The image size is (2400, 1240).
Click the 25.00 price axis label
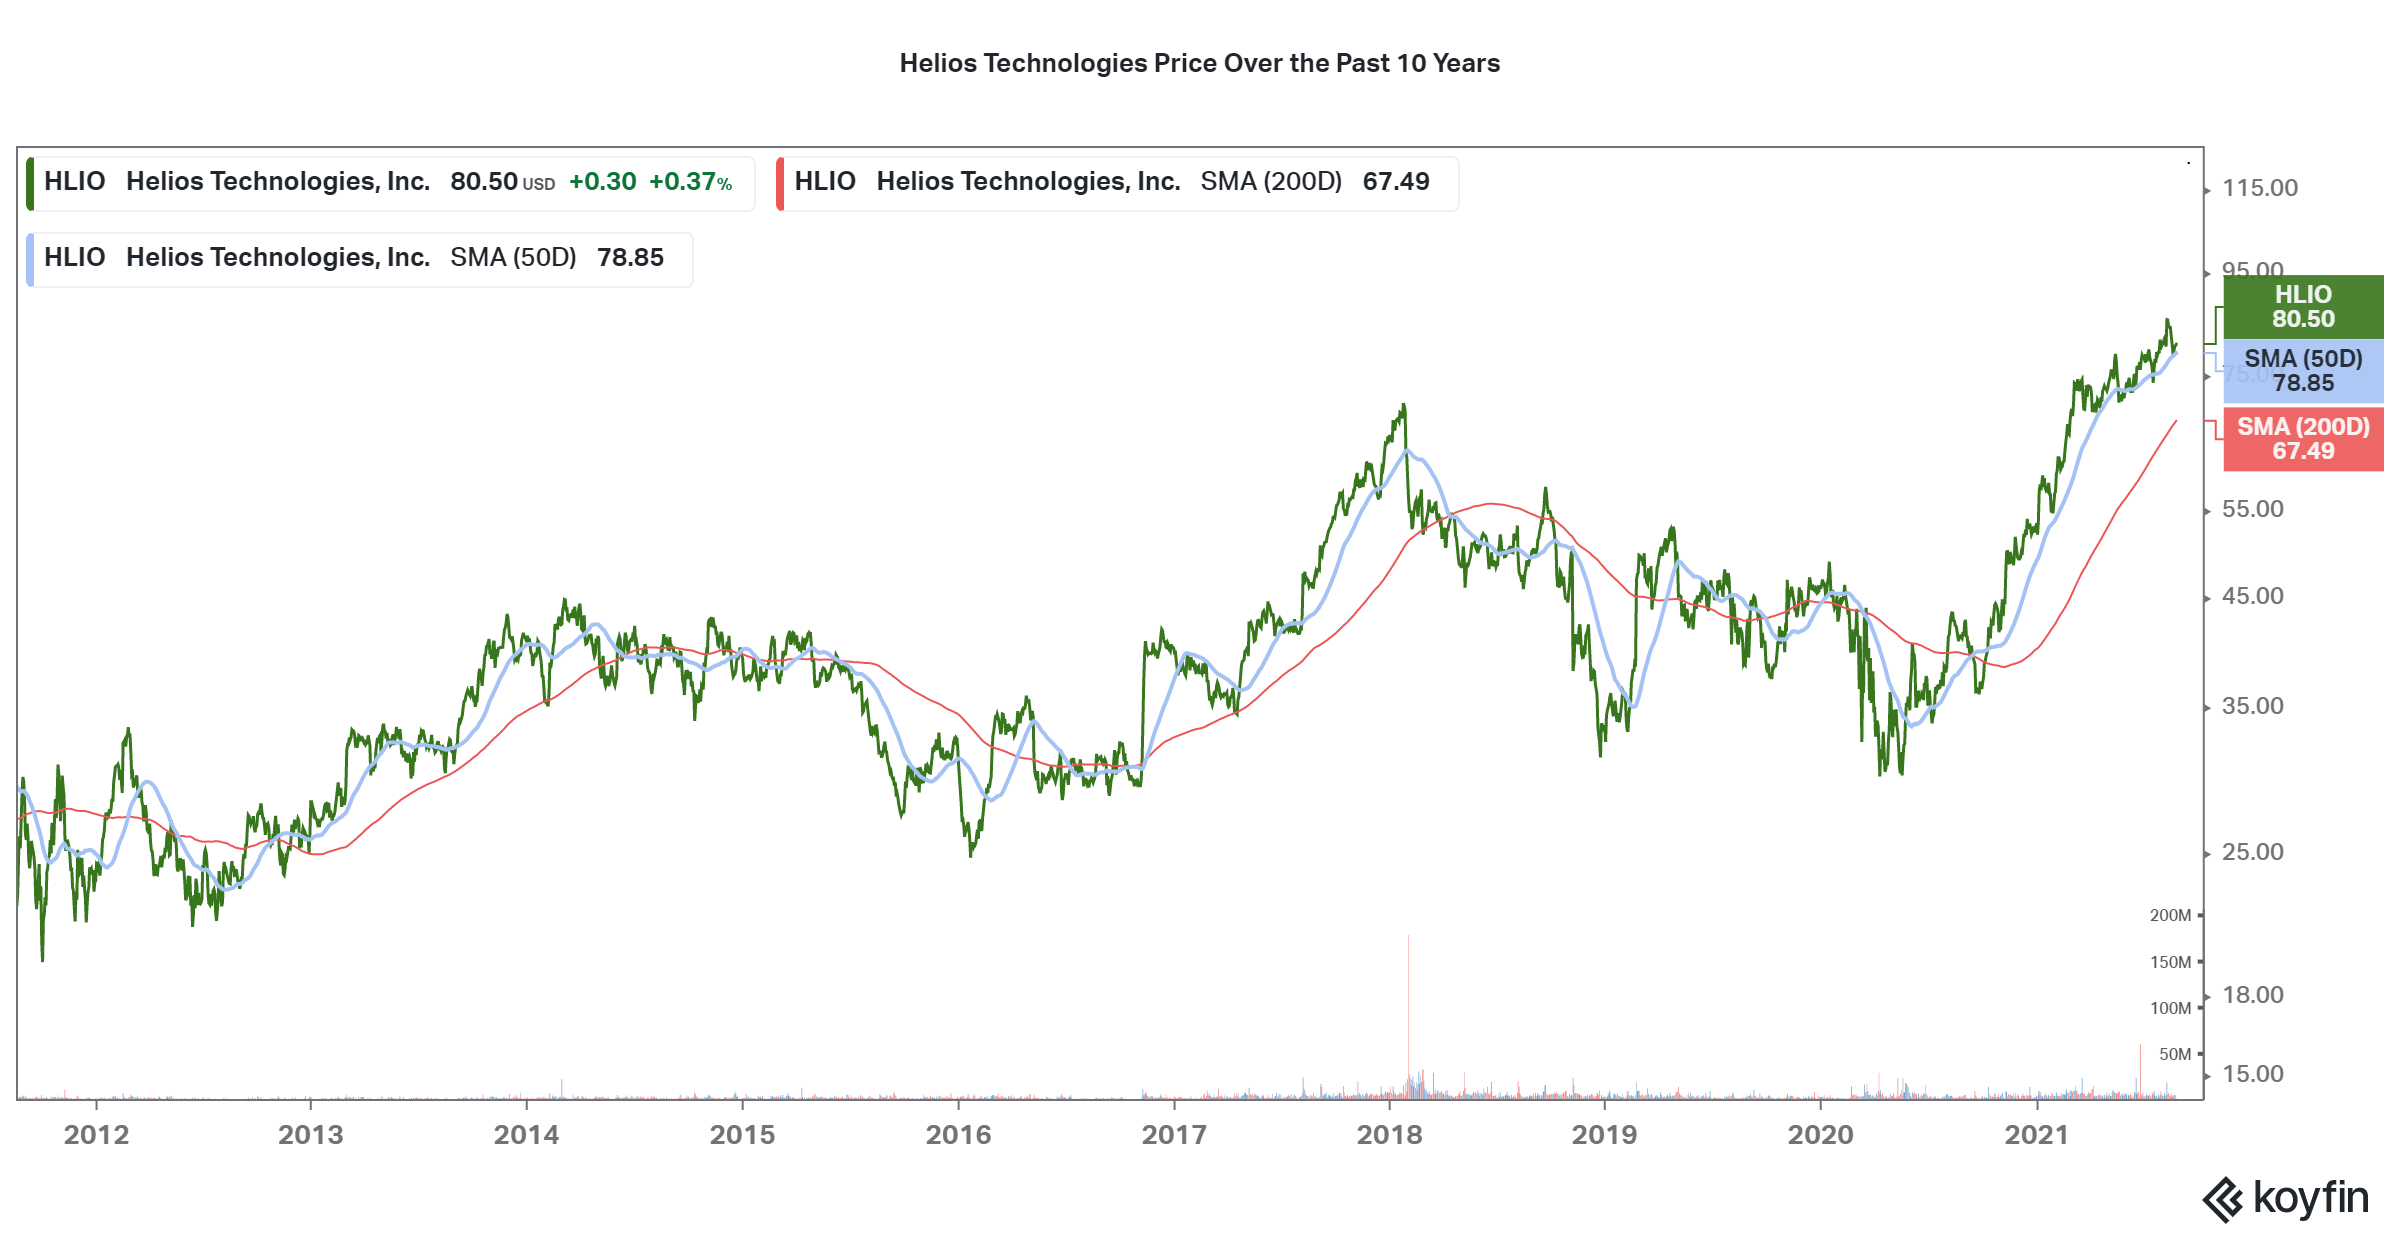tap(2253, 852)
